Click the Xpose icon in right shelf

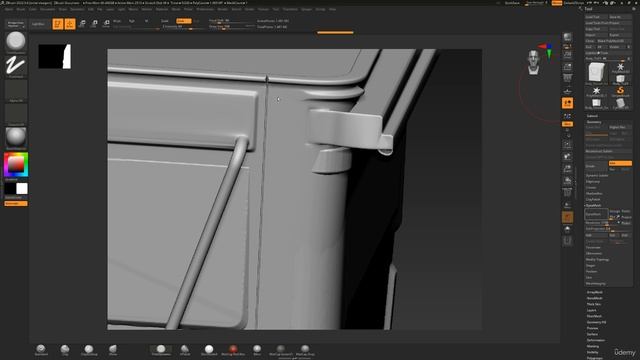[567, 241]
